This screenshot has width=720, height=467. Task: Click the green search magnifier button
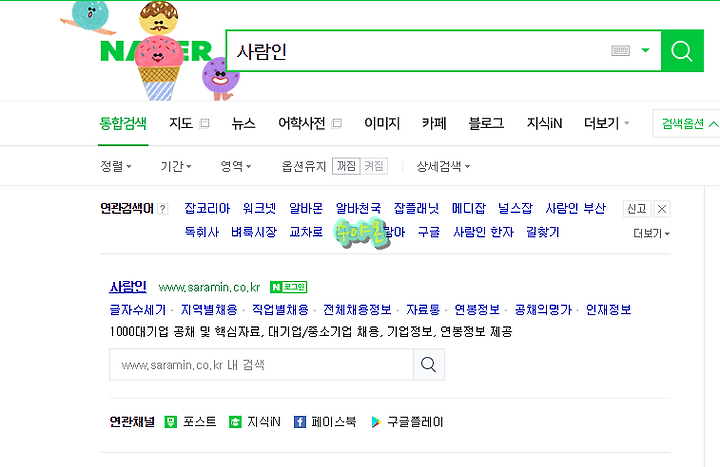(x=682, y=51)
